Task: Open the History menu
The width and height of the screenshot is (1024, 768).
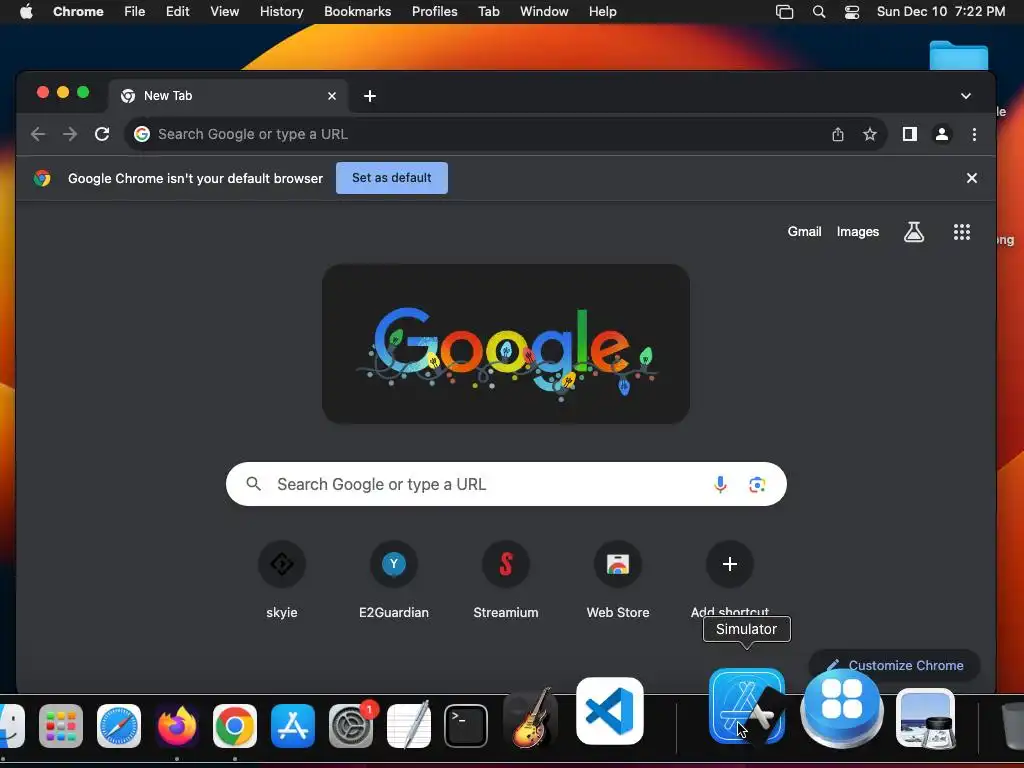Action: [281, 12]
